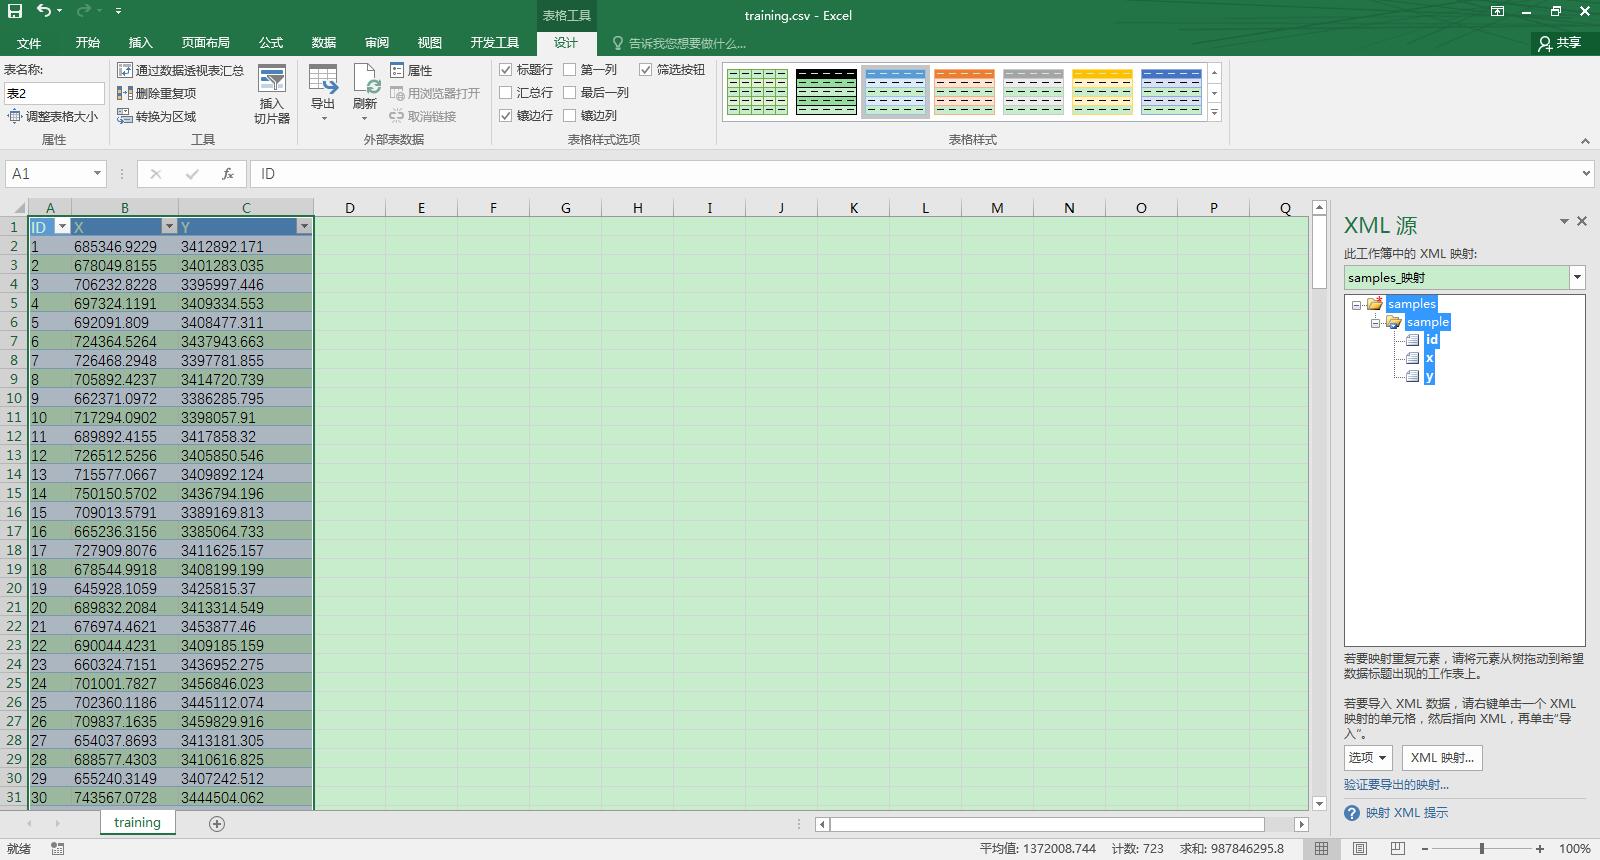Click the macro recording icon in status bar
1600x860 pixels.
[x=58, y=849]
